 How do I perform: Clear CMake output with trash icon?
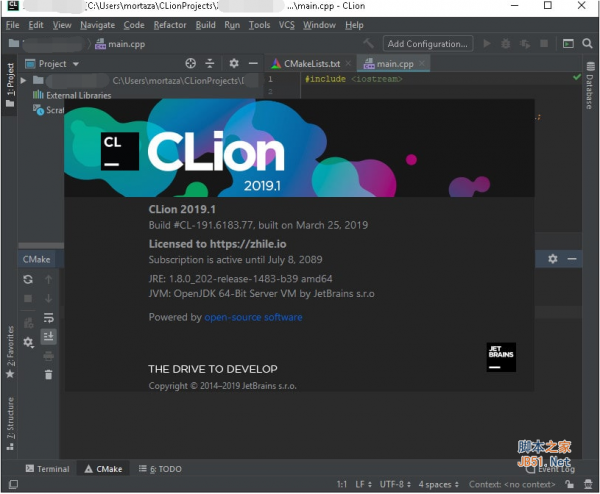pyautogui.click(x=49, y=375)
